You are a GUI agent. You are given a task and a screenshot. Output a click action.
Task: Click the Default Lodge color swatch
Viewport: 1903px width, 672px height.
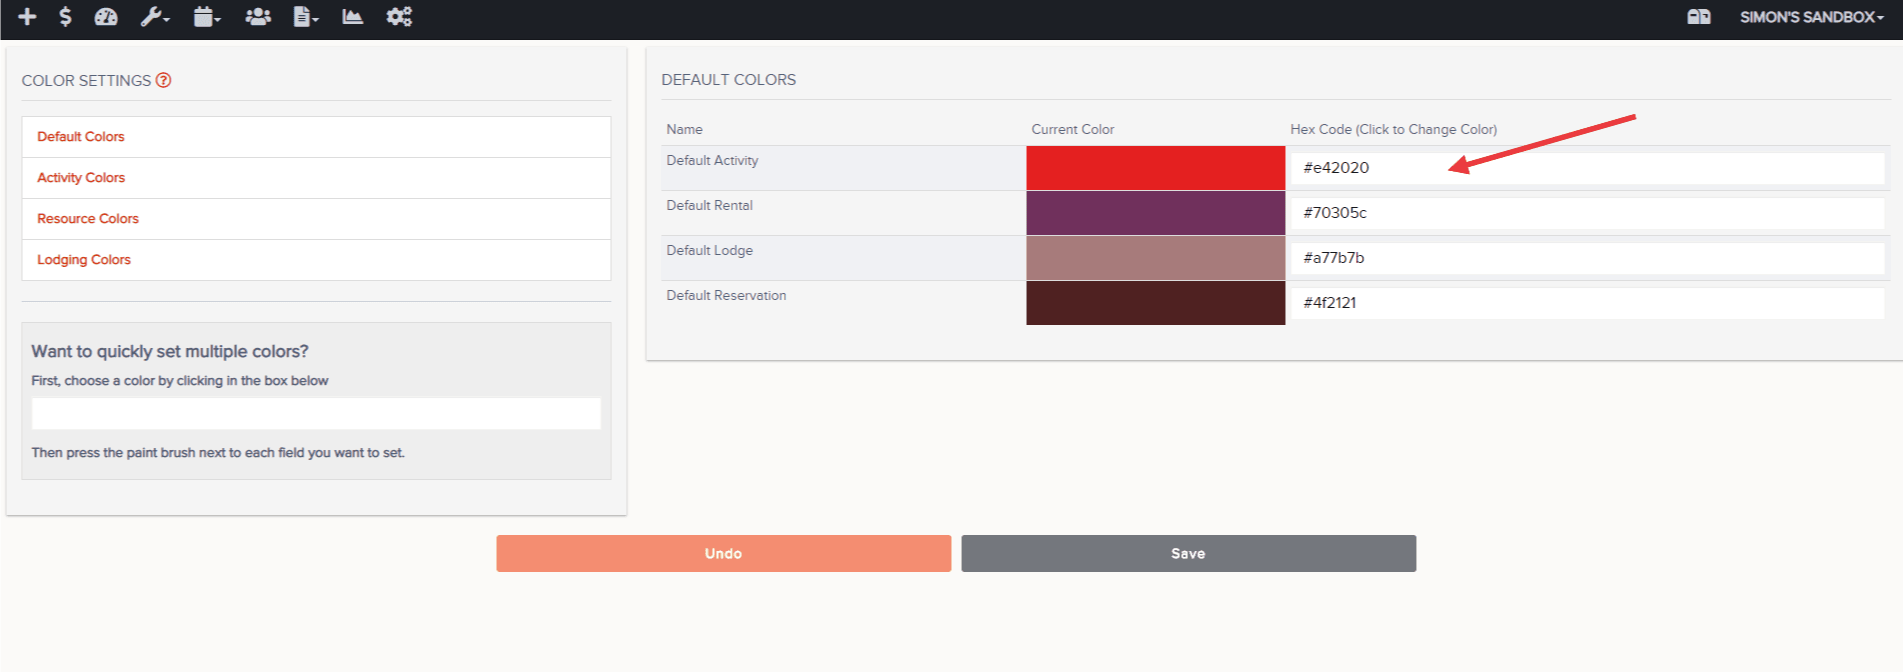point(1155,258)
